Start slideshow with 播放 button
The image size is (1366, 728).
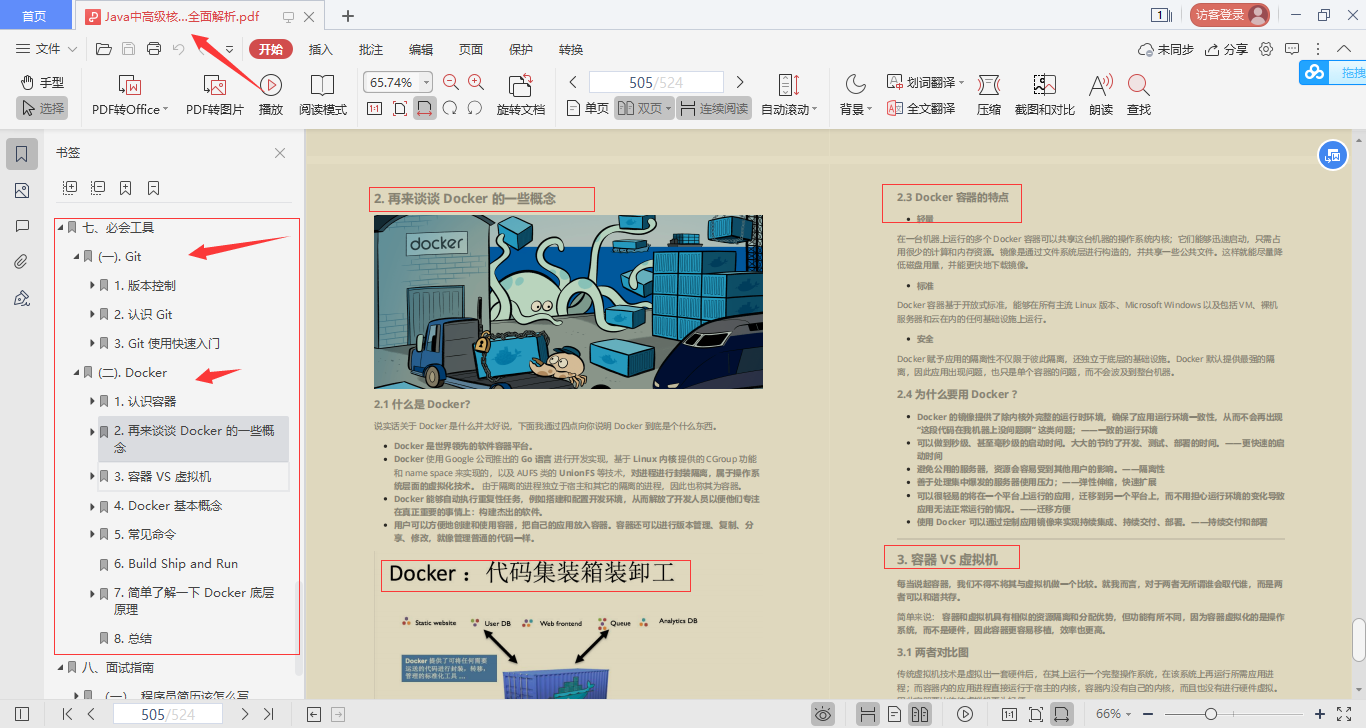point(271,96)
